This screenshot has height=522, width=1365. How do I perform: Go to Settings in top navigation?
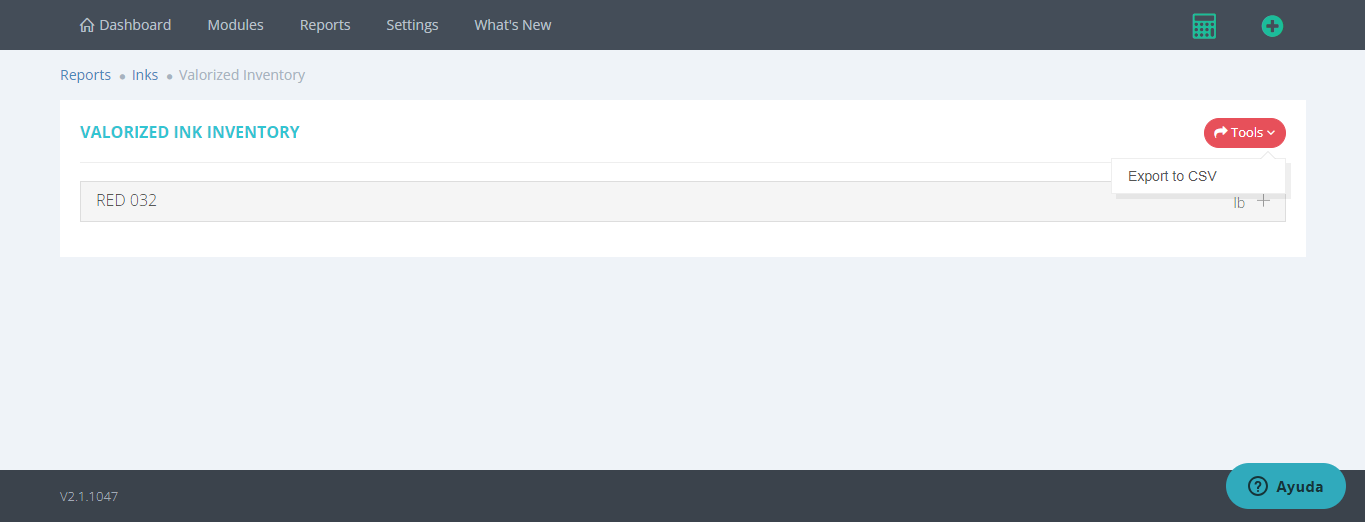(x=412, y=25)
